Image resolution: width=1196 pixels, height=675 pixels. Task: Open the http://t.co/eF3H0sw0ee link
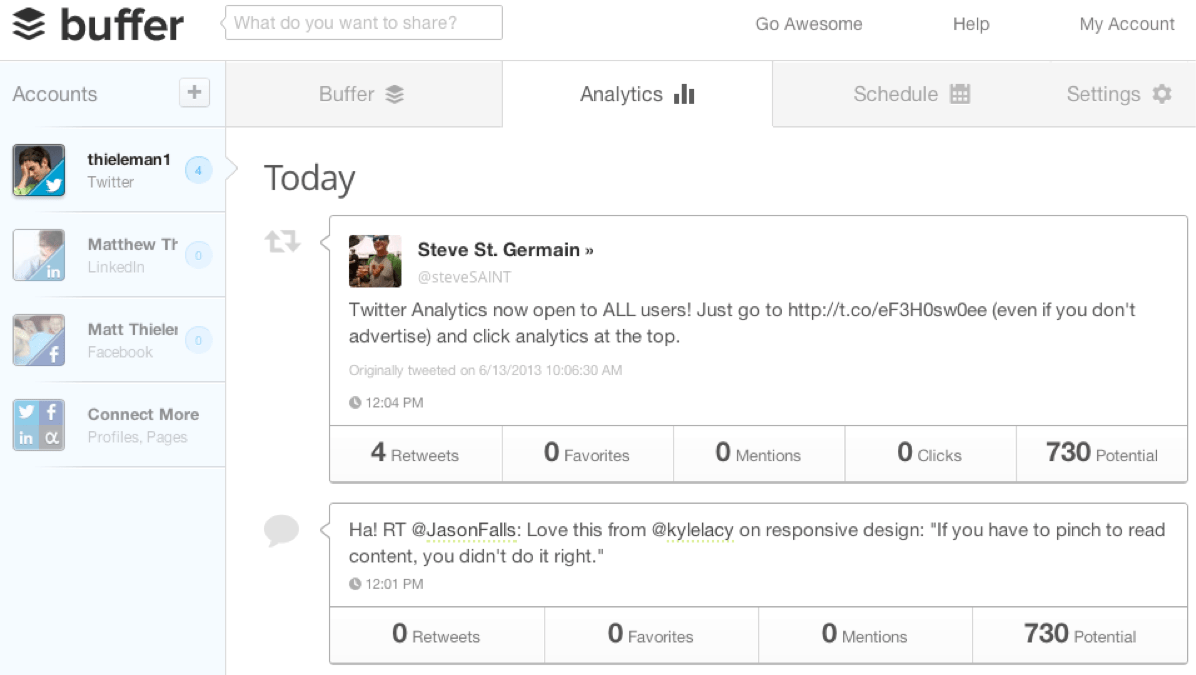887,310
